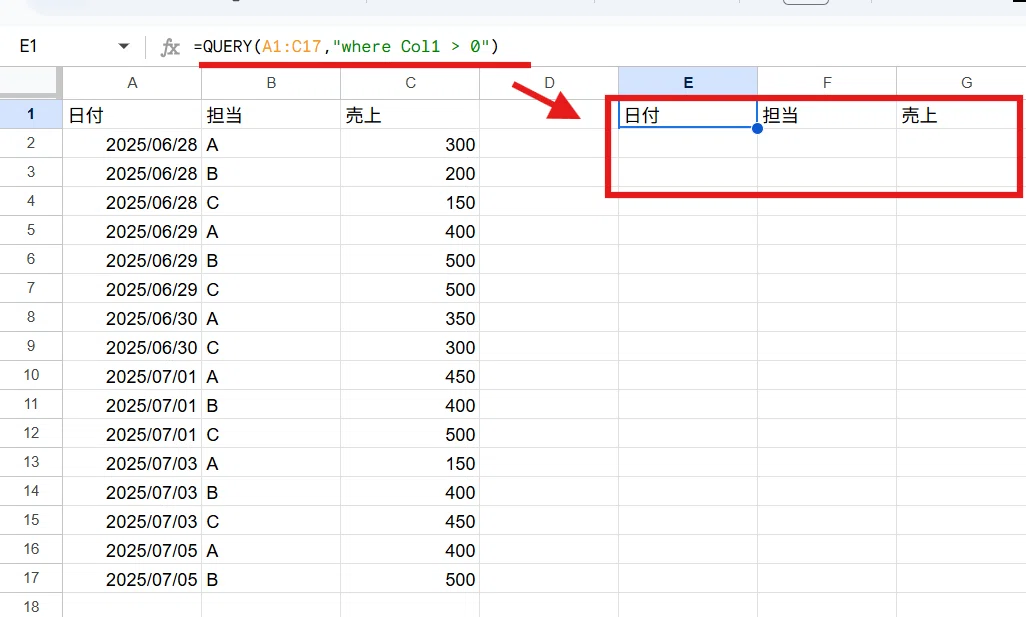Screen dimensions: 1026x617
Task: Click the blue fill handle on cell E1
Action: [757, 128]
